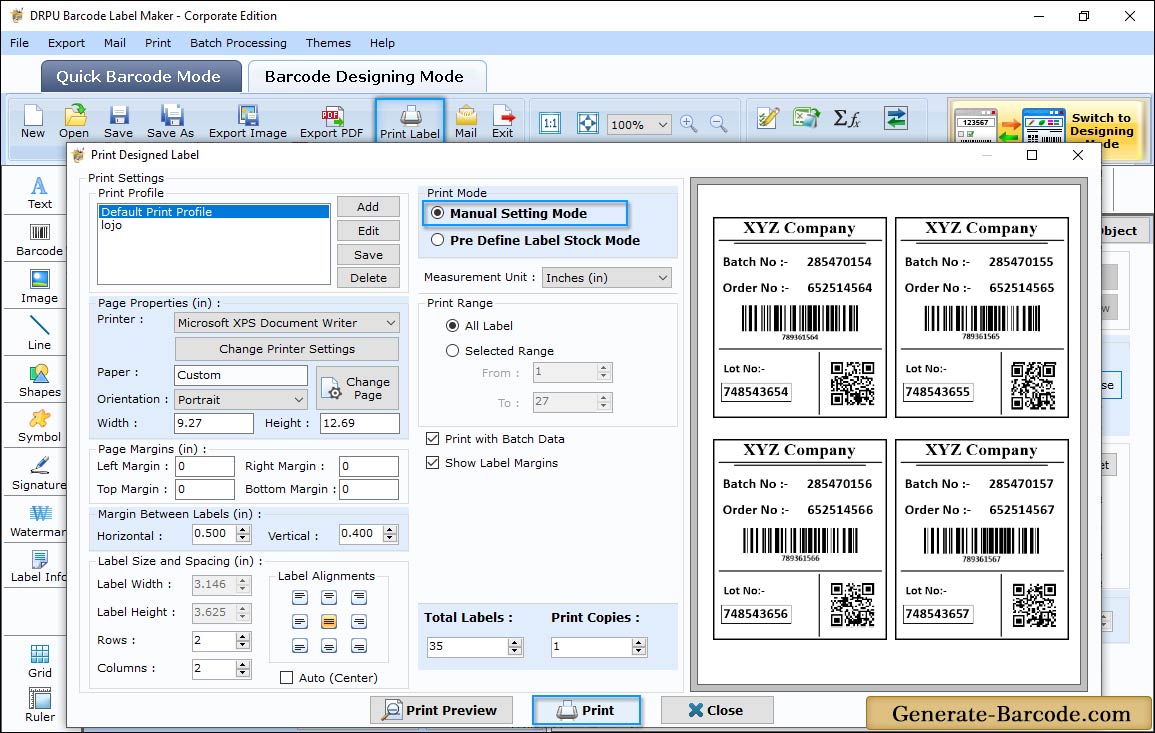Click the Print Preview button
The height and width of the screenshot is (733, 1155).
pos(441,710)
